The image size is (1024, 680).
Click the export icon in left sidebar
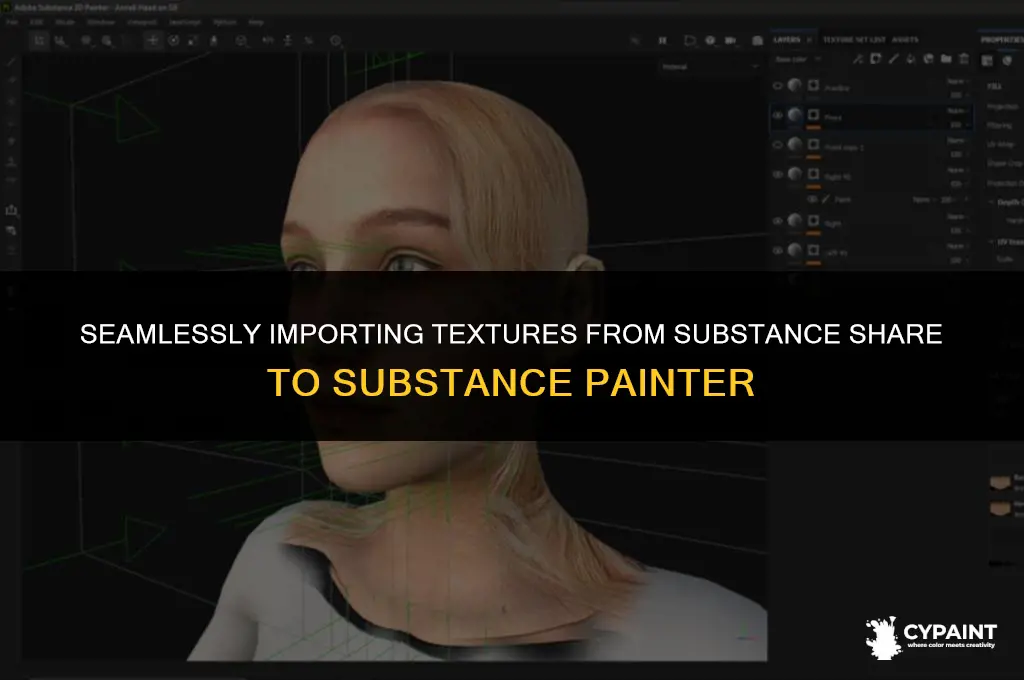(11, 210)
